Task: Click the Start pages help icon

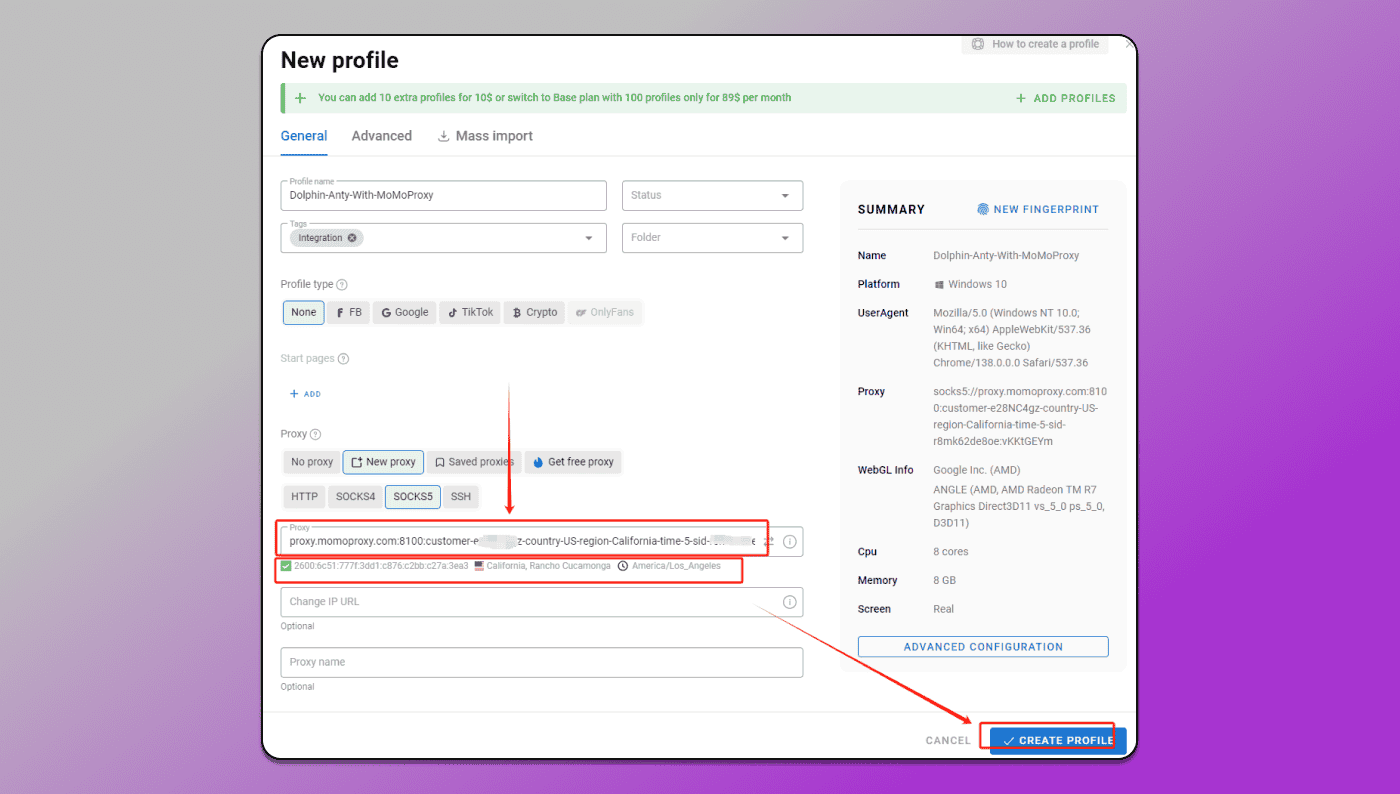Action: pyautogui.click(x=343, y=359)
